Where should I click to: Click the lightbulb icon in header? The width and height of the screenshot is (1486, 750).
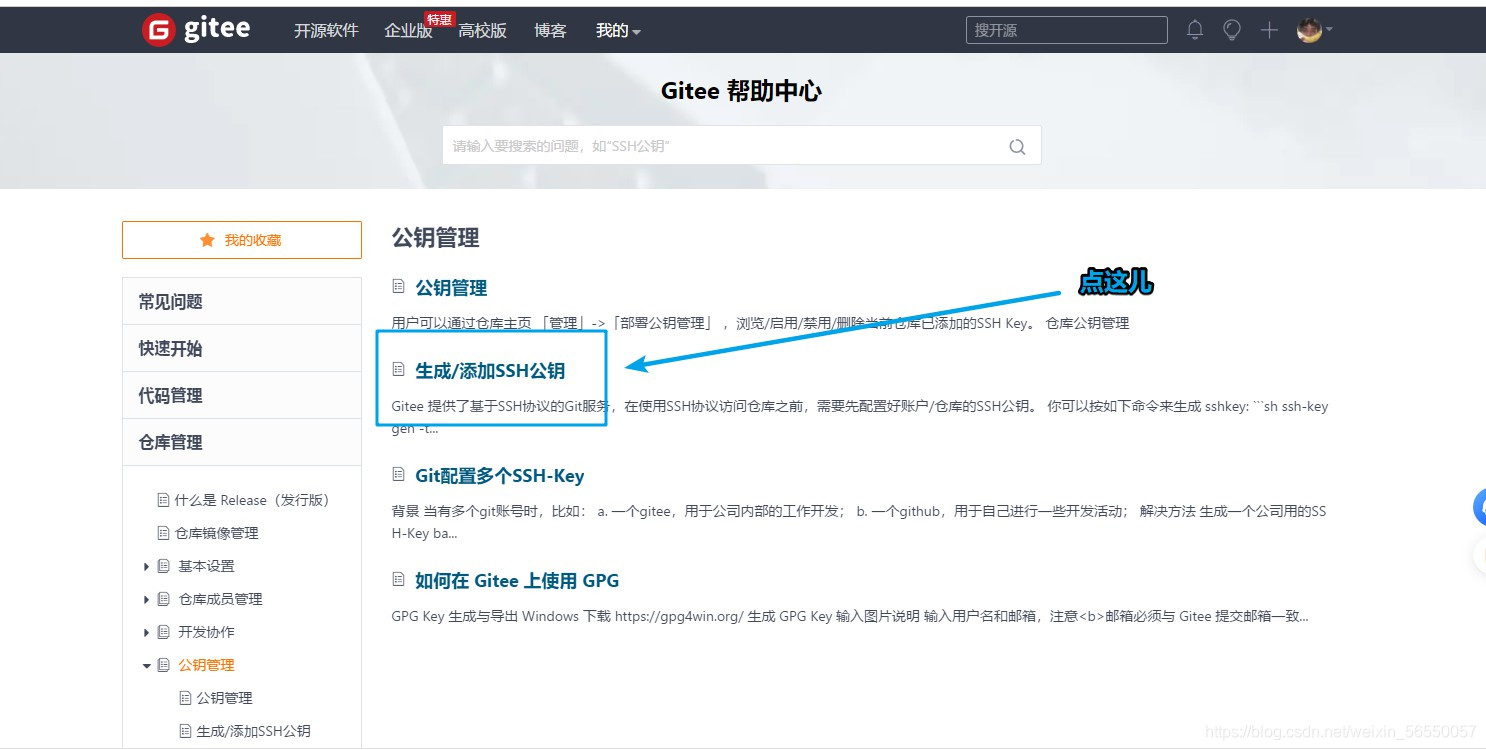click(x=1232, y=30)
